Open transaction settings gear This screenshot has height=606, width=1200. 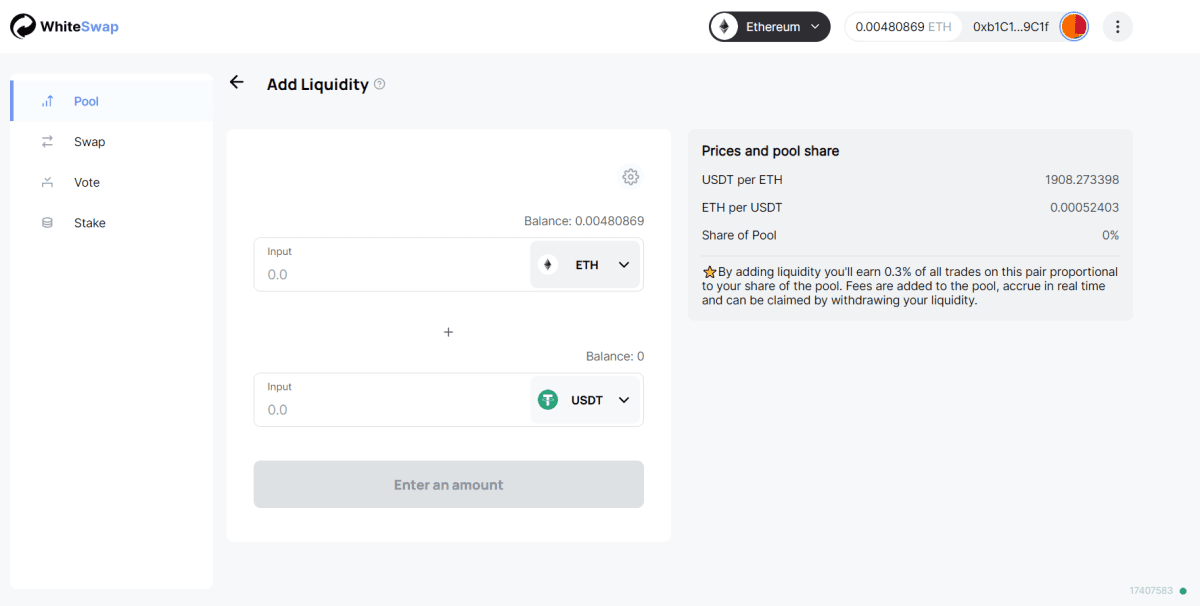pos(630,177)
